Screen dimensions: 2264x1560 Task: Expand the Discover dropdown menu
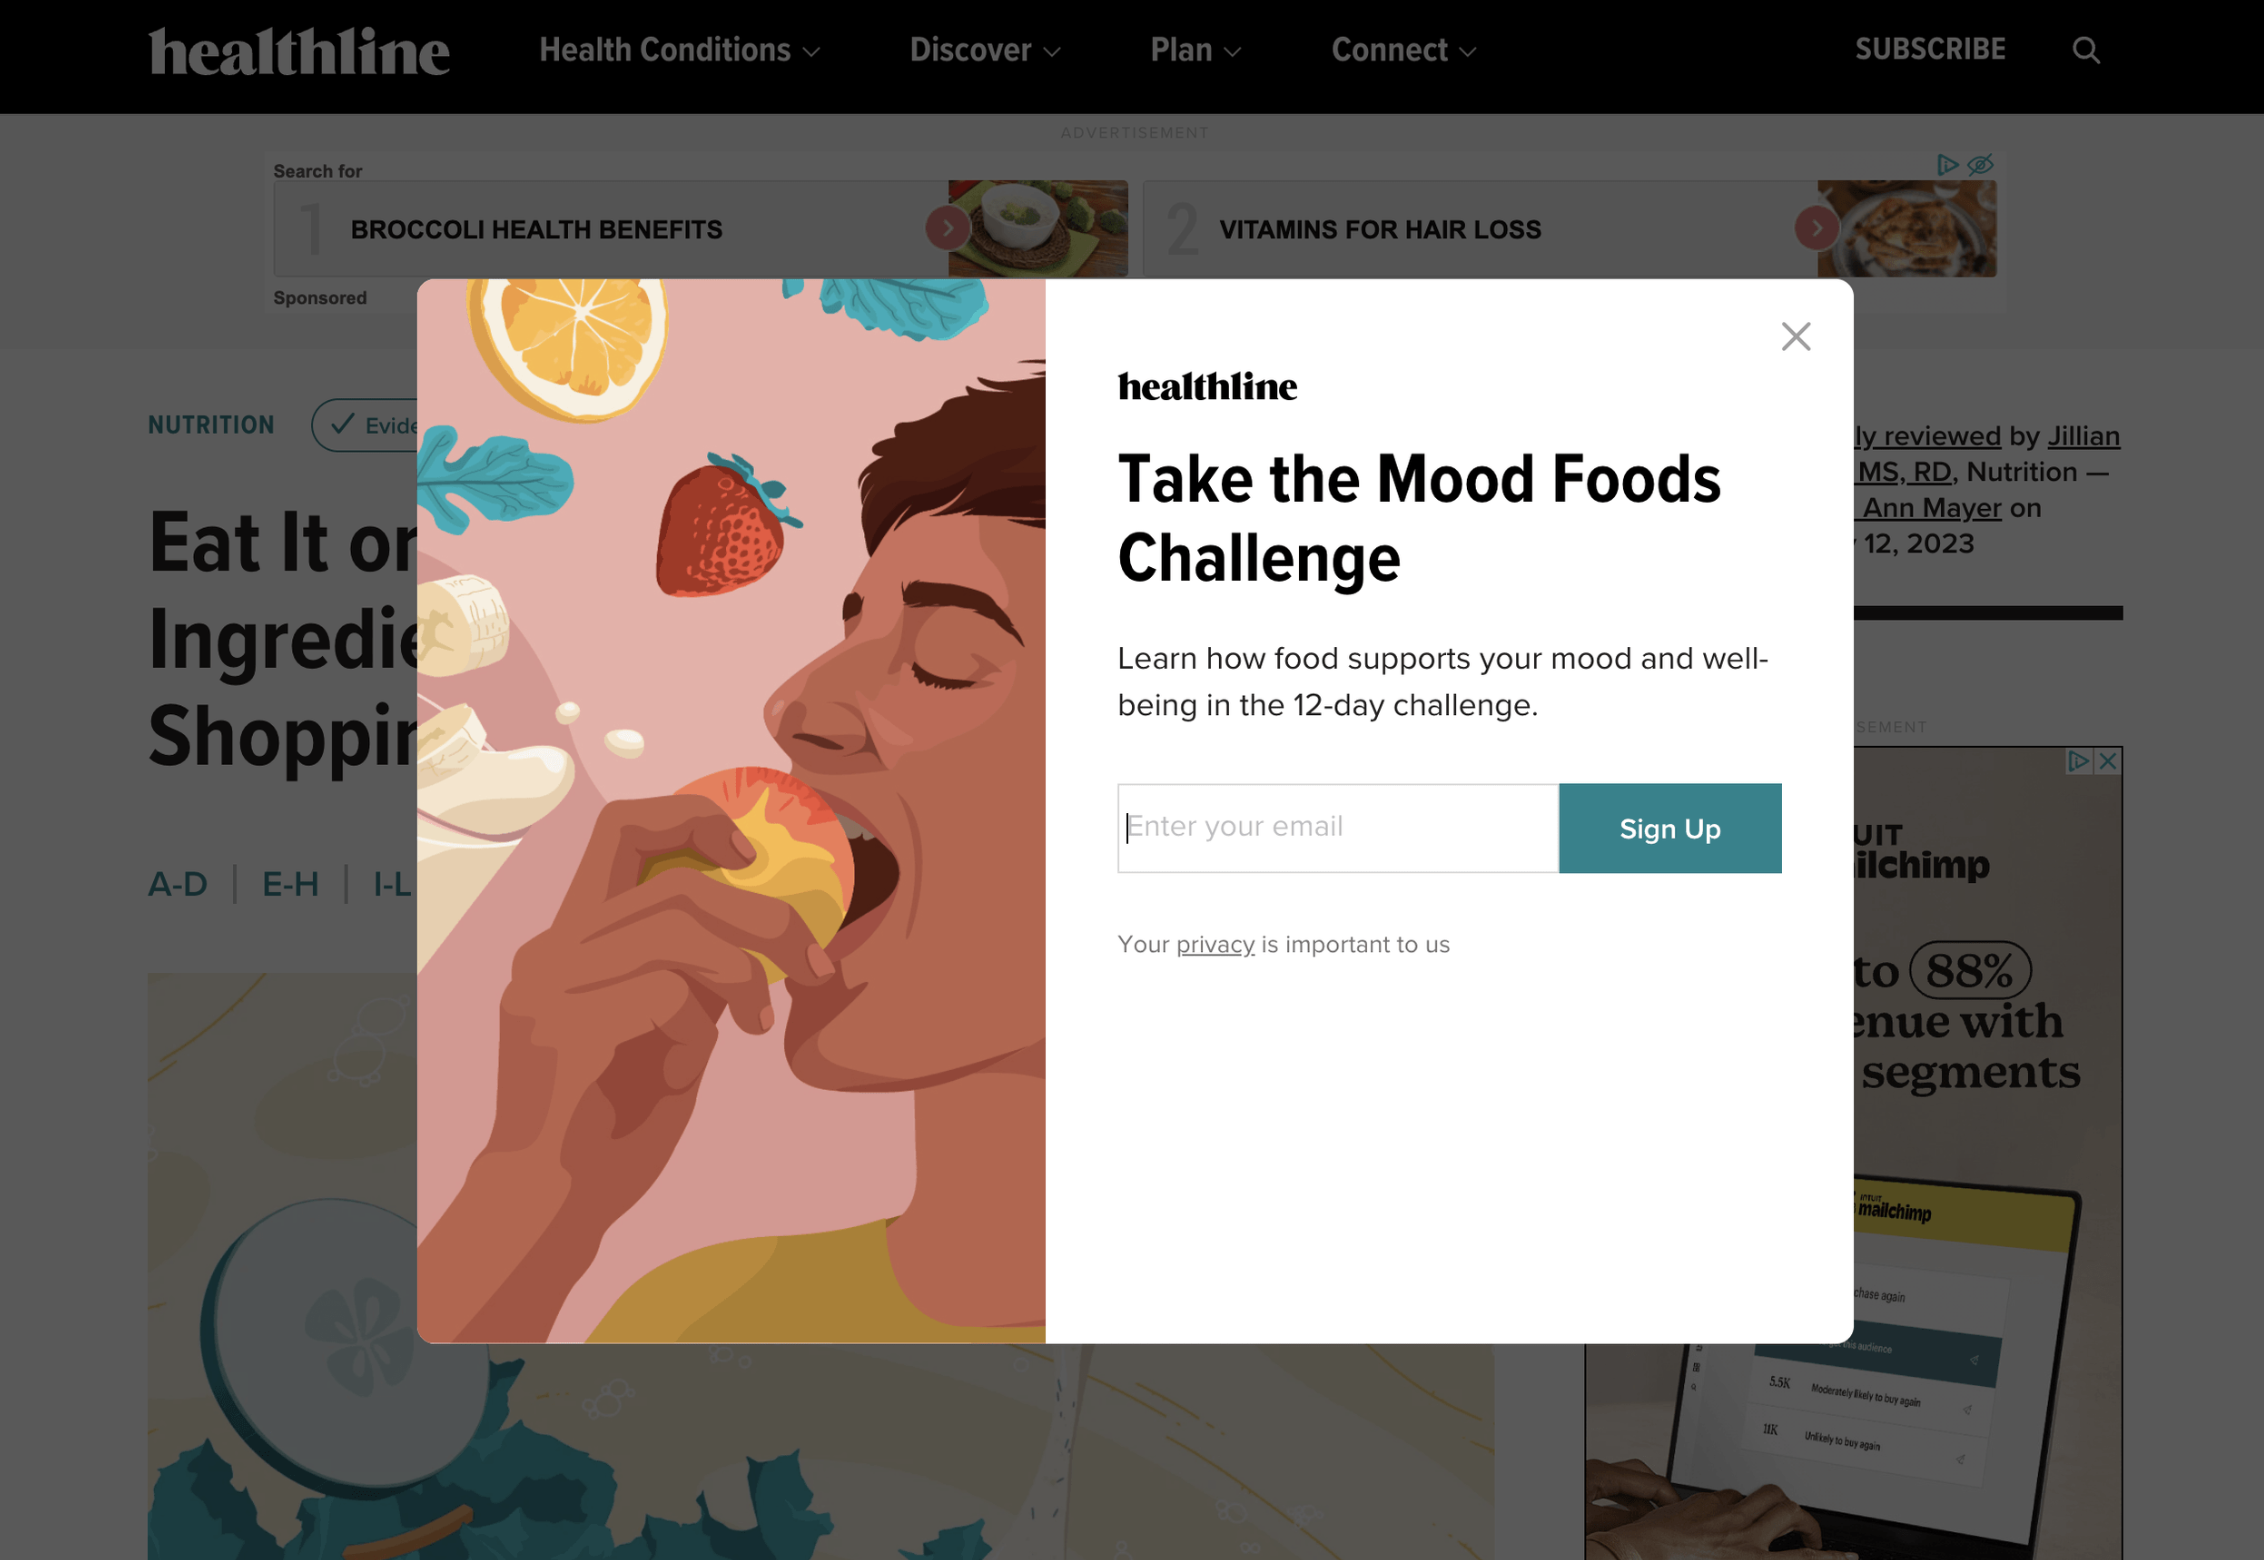point(984,50)
